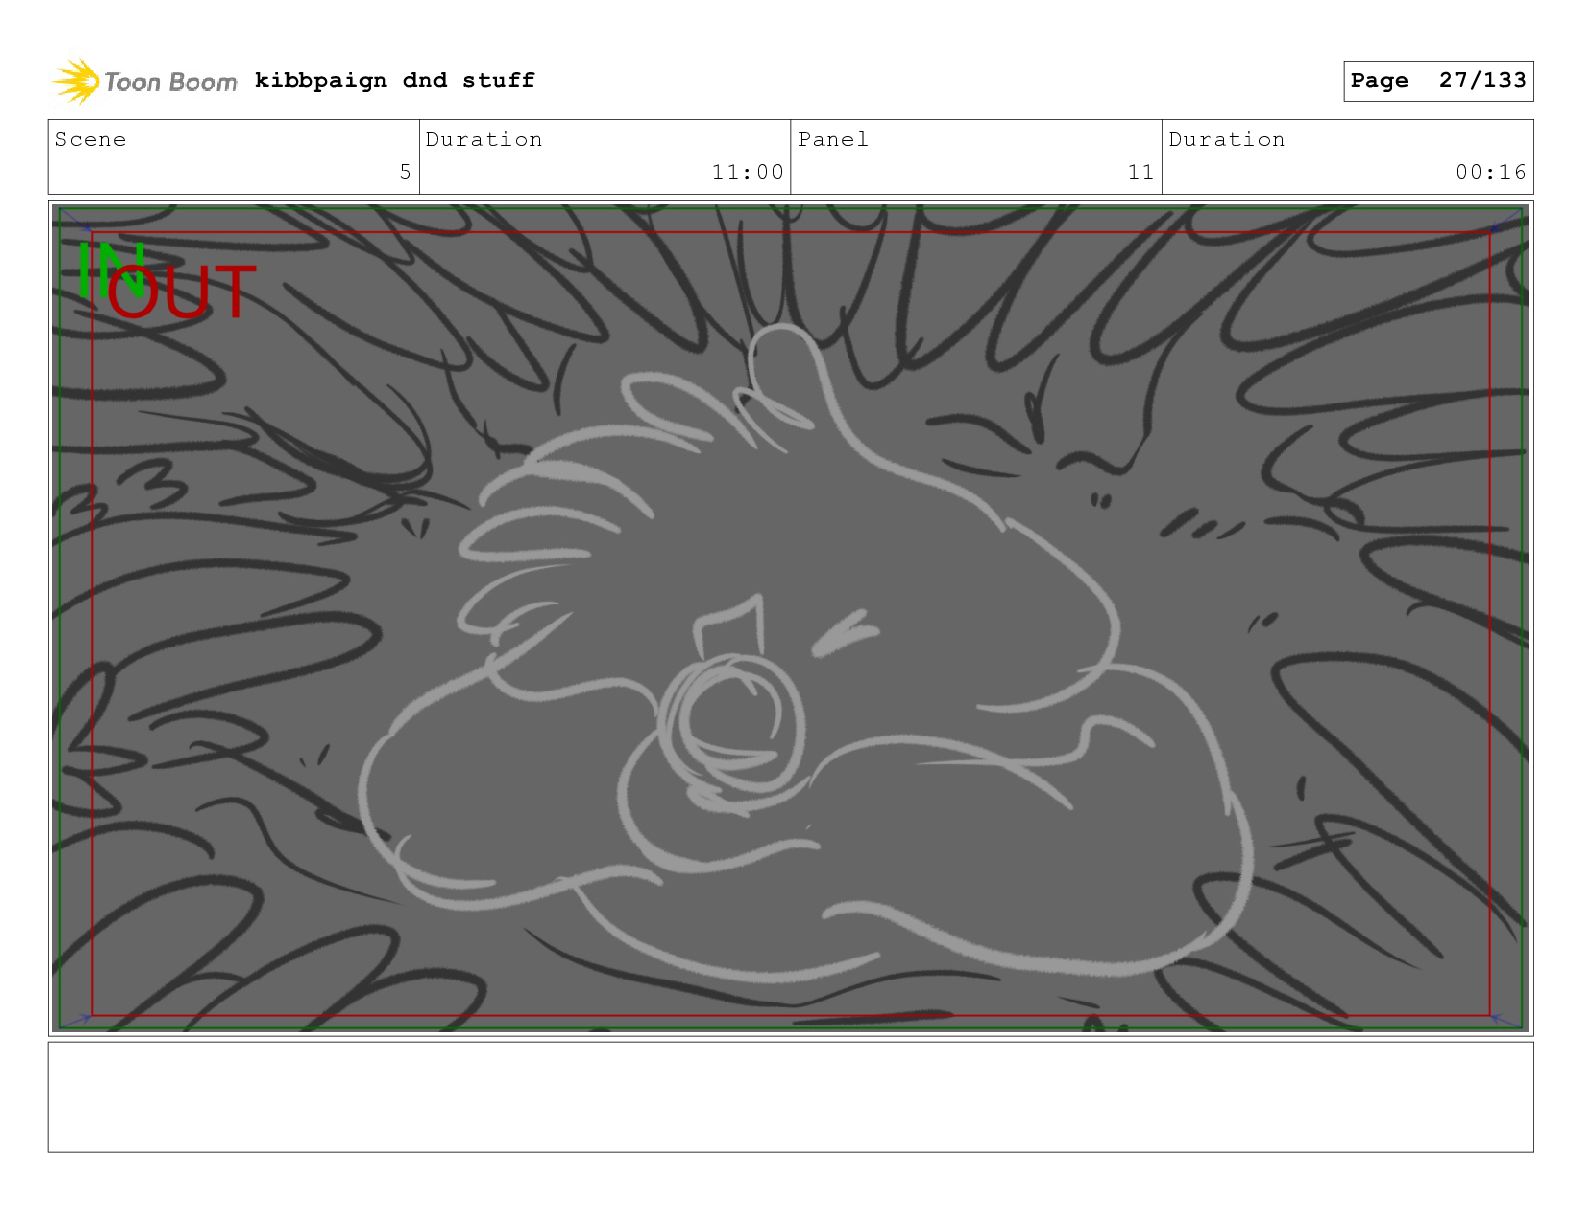Click the red 'OUT' camera marker
The height and width of the screenshot is (1224, 1584).
pos(182,293)
